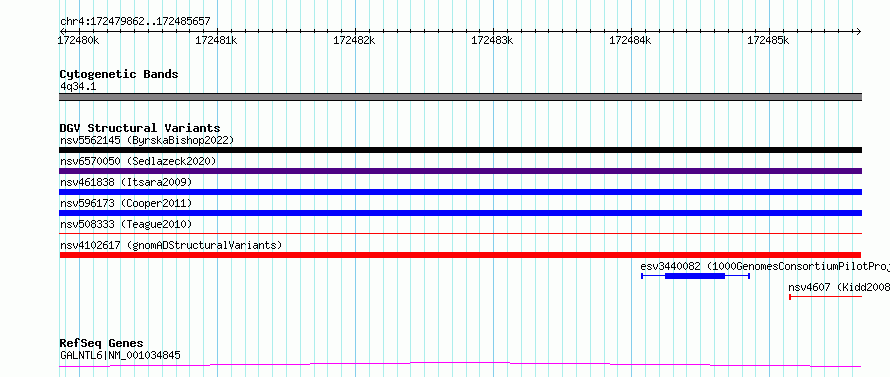Open variant nsv4102617 (gnomADStructuralVariants) label
890x377 pixels.
171,245
